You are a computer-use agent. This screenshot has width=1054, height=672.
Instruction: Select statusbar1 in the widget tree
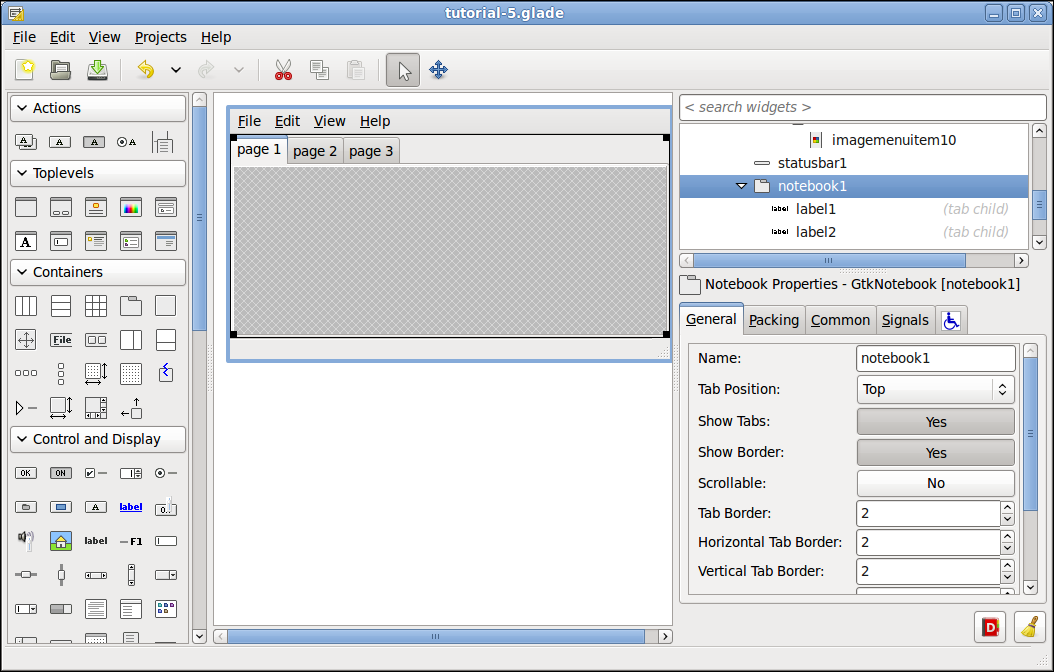[x=812, y=163]
